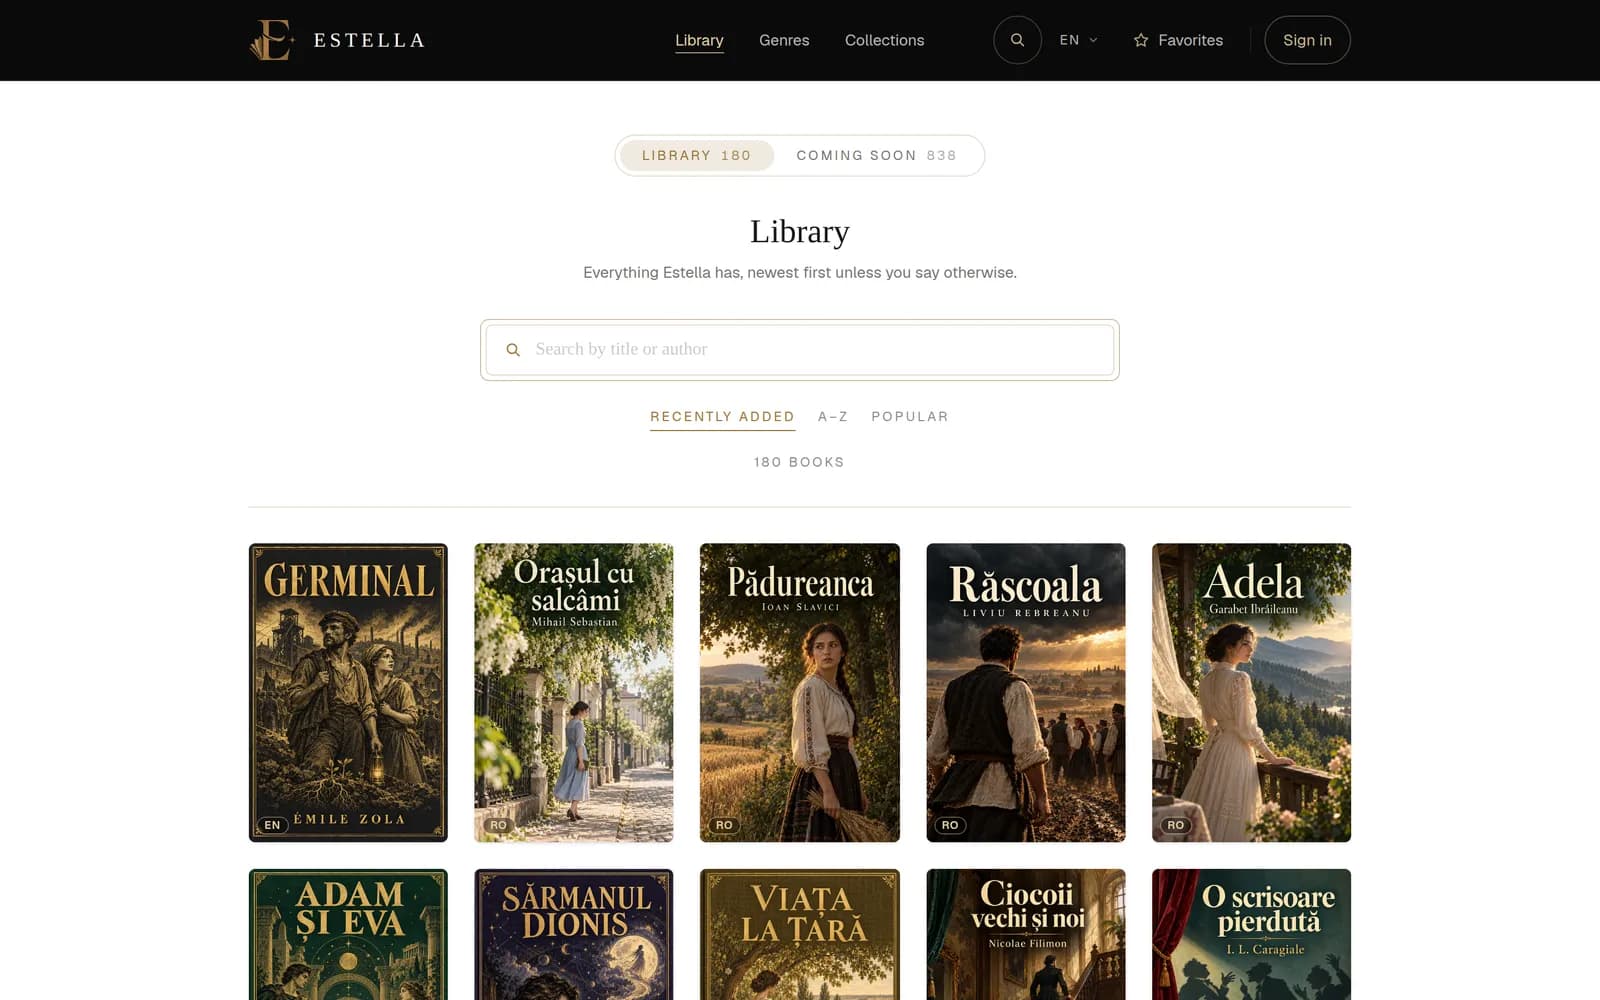Image resolution: width=1600 pixels, height=1000 pixels.
Task: Open the Orașul cu salcâmi book cover
Action: point(574,692)
